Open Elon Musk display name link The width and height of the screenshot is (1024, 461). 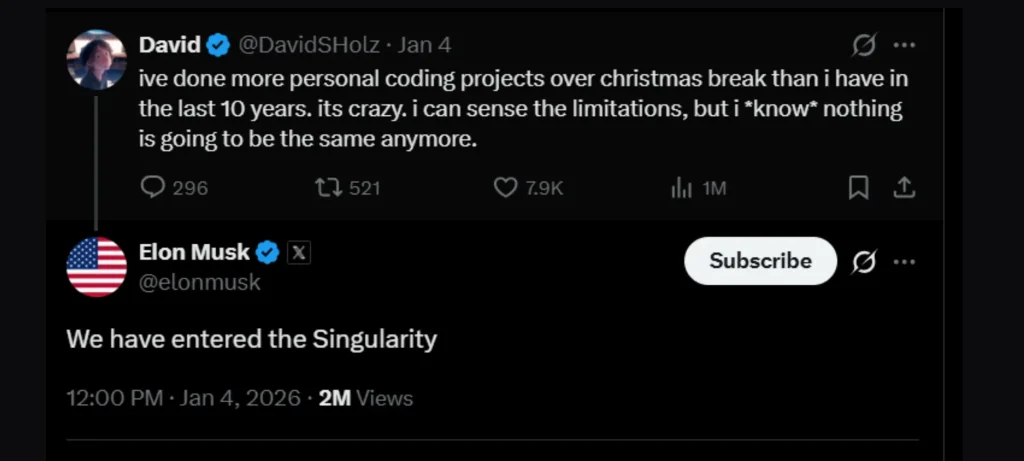194,253
